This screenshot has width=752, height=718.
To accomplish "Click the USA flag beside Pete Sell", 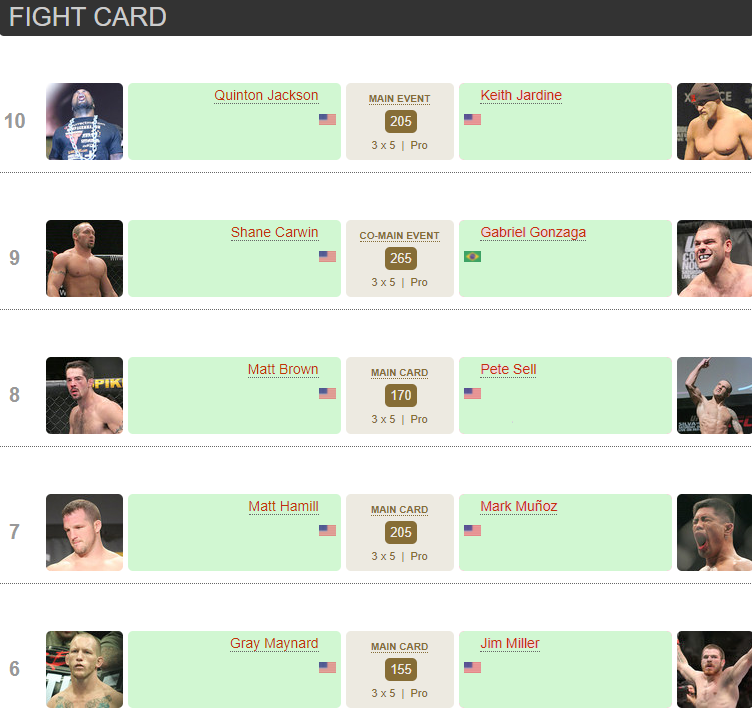I will 472,393.
